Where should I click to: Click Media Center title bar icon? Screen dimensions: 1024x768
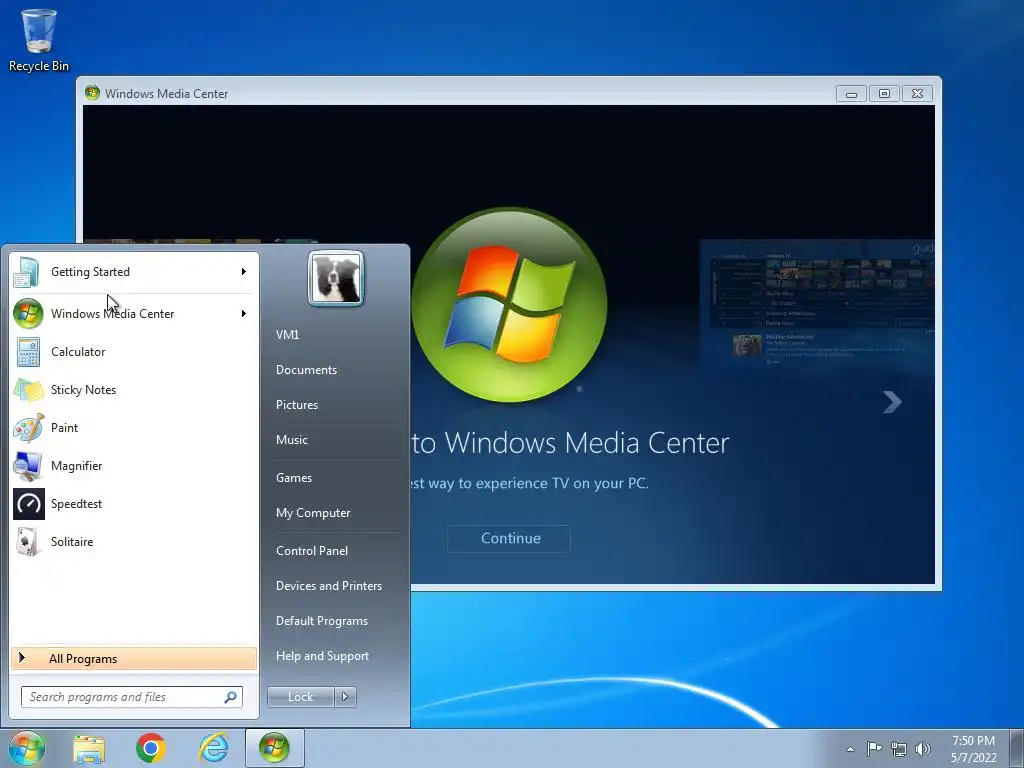tap(93, 93)
